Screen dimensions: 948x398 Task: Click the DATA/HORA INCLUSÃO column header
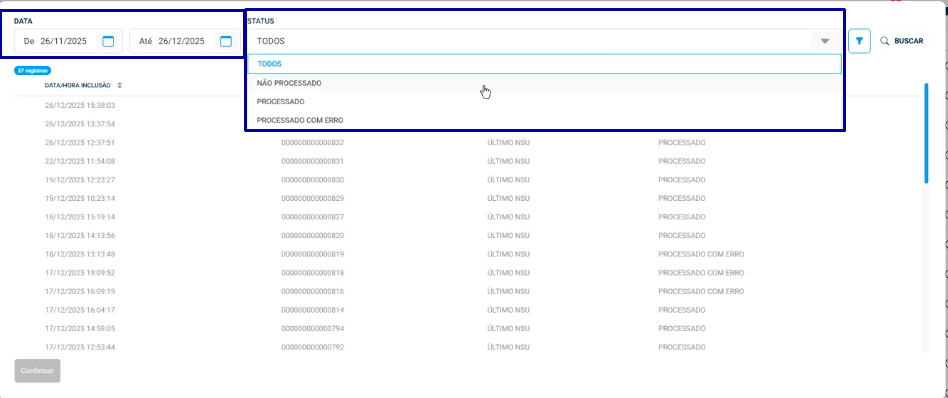click(x=77, y=85)
